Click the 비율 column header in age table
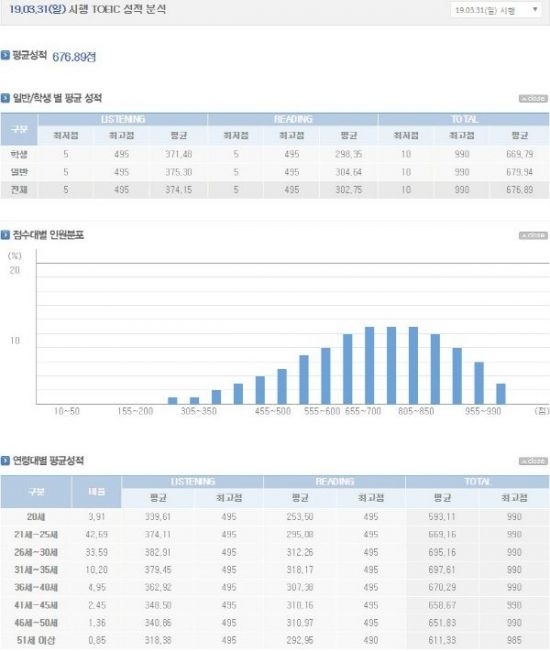Screen dimensions: 550x651 96,492
